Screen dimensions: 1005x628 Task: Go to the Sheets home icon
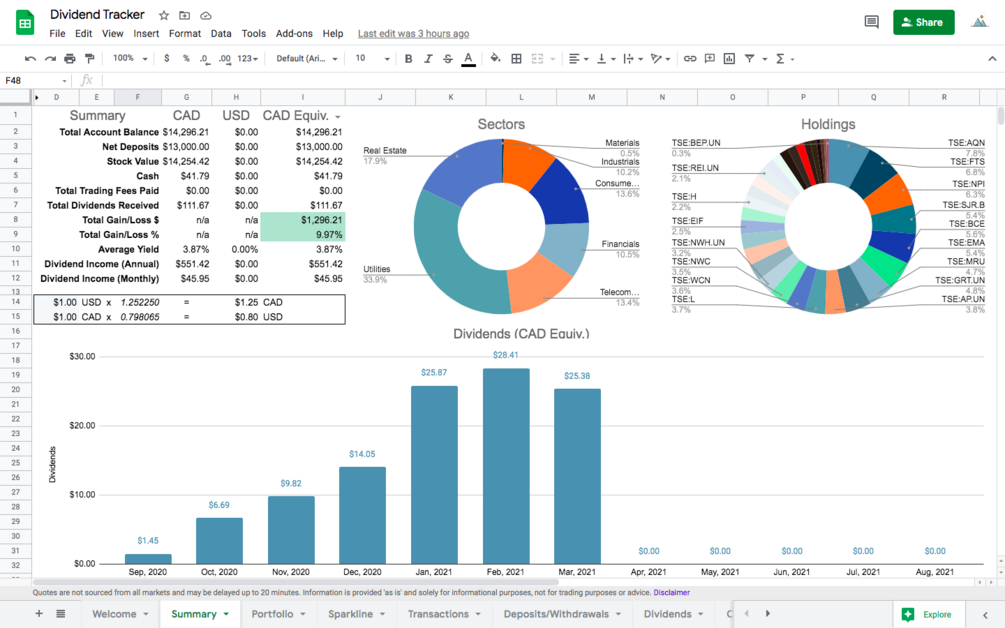pos(25,23)
